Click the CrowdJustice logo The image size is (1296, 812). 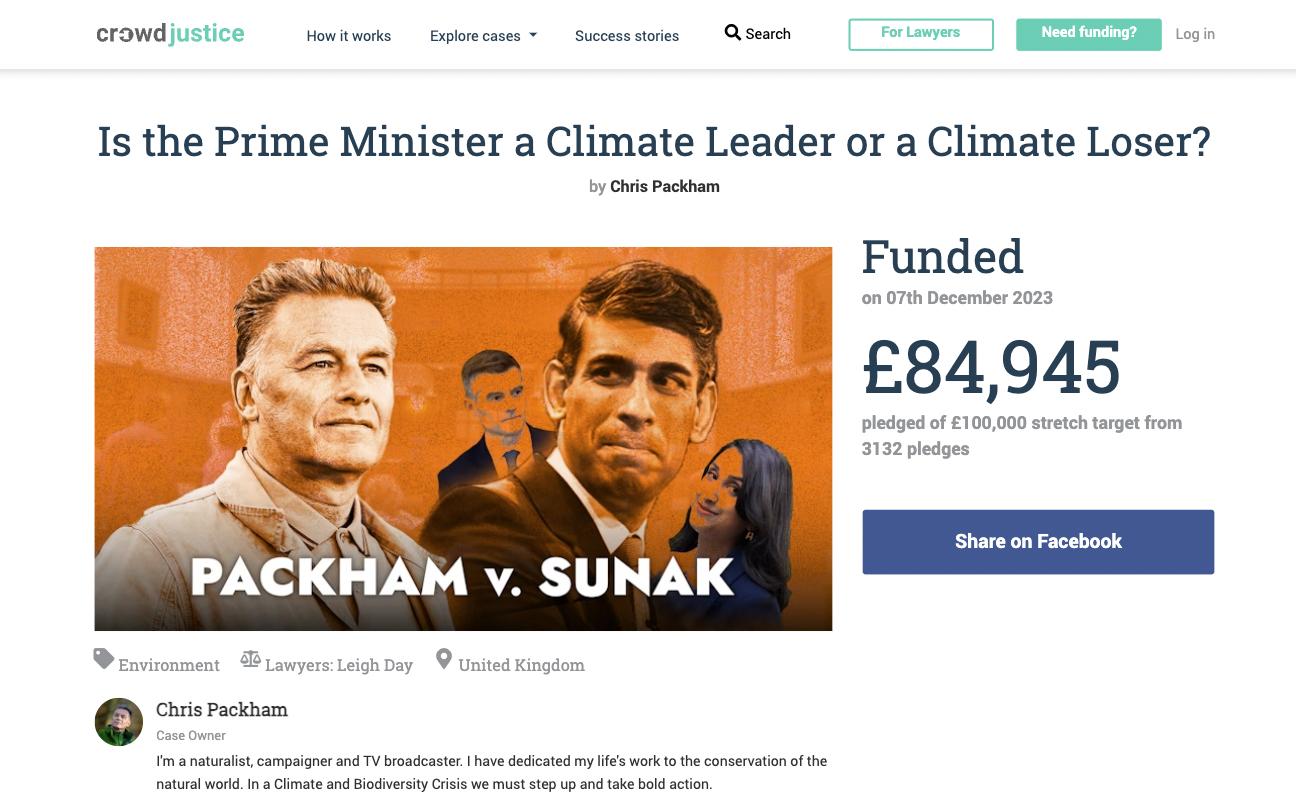click(170, 34)
